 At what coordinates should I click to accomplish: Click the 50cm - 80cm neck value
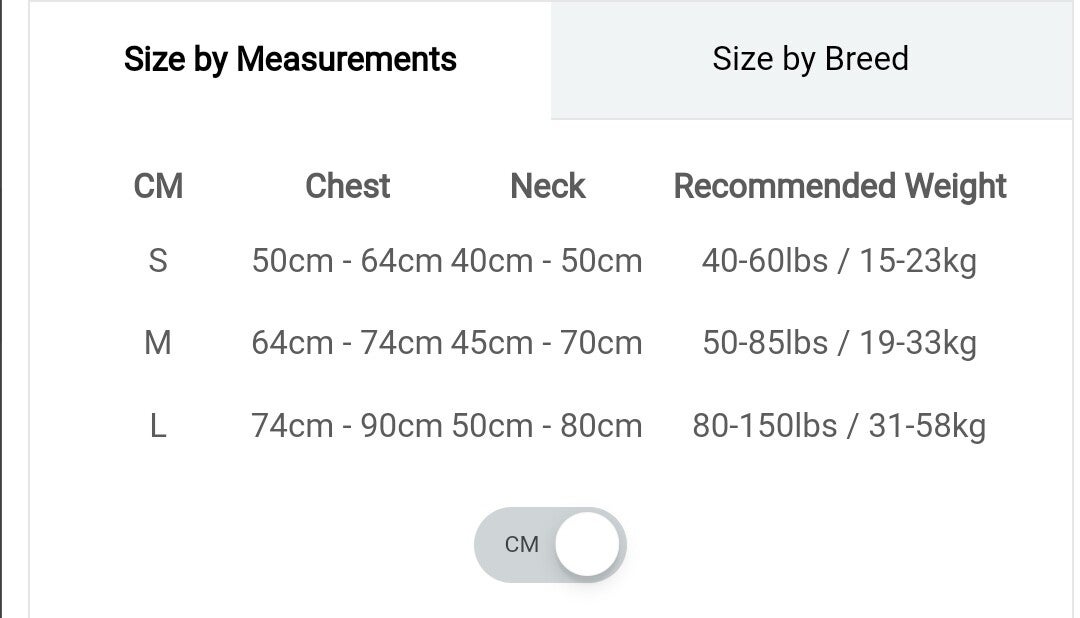pos(547,427)
